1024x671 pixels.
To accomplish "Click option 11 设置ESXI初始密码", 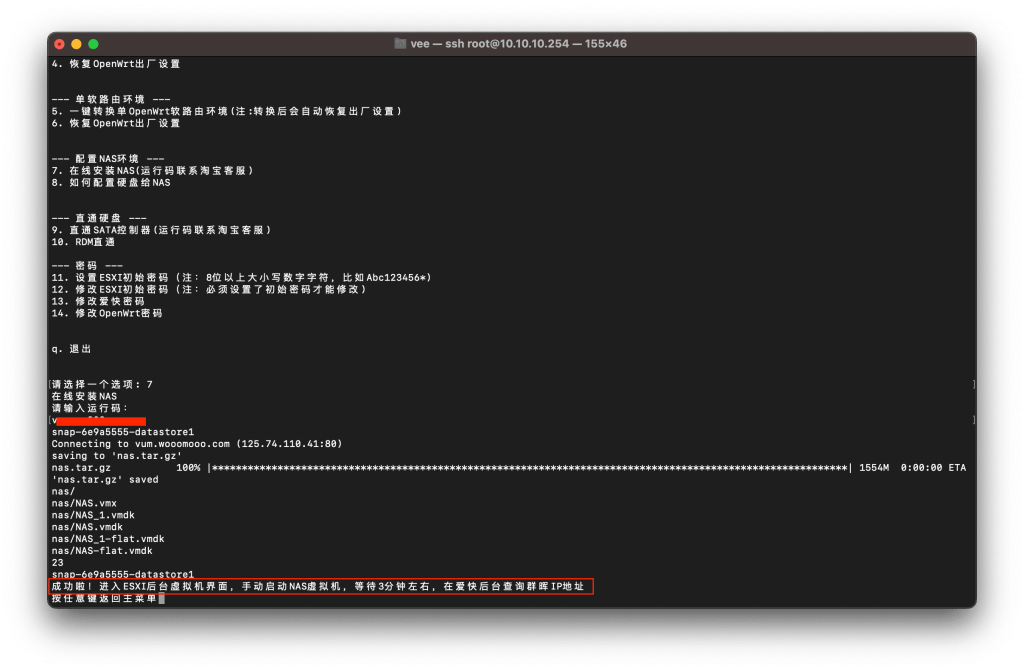I will (x=241, y=277).
